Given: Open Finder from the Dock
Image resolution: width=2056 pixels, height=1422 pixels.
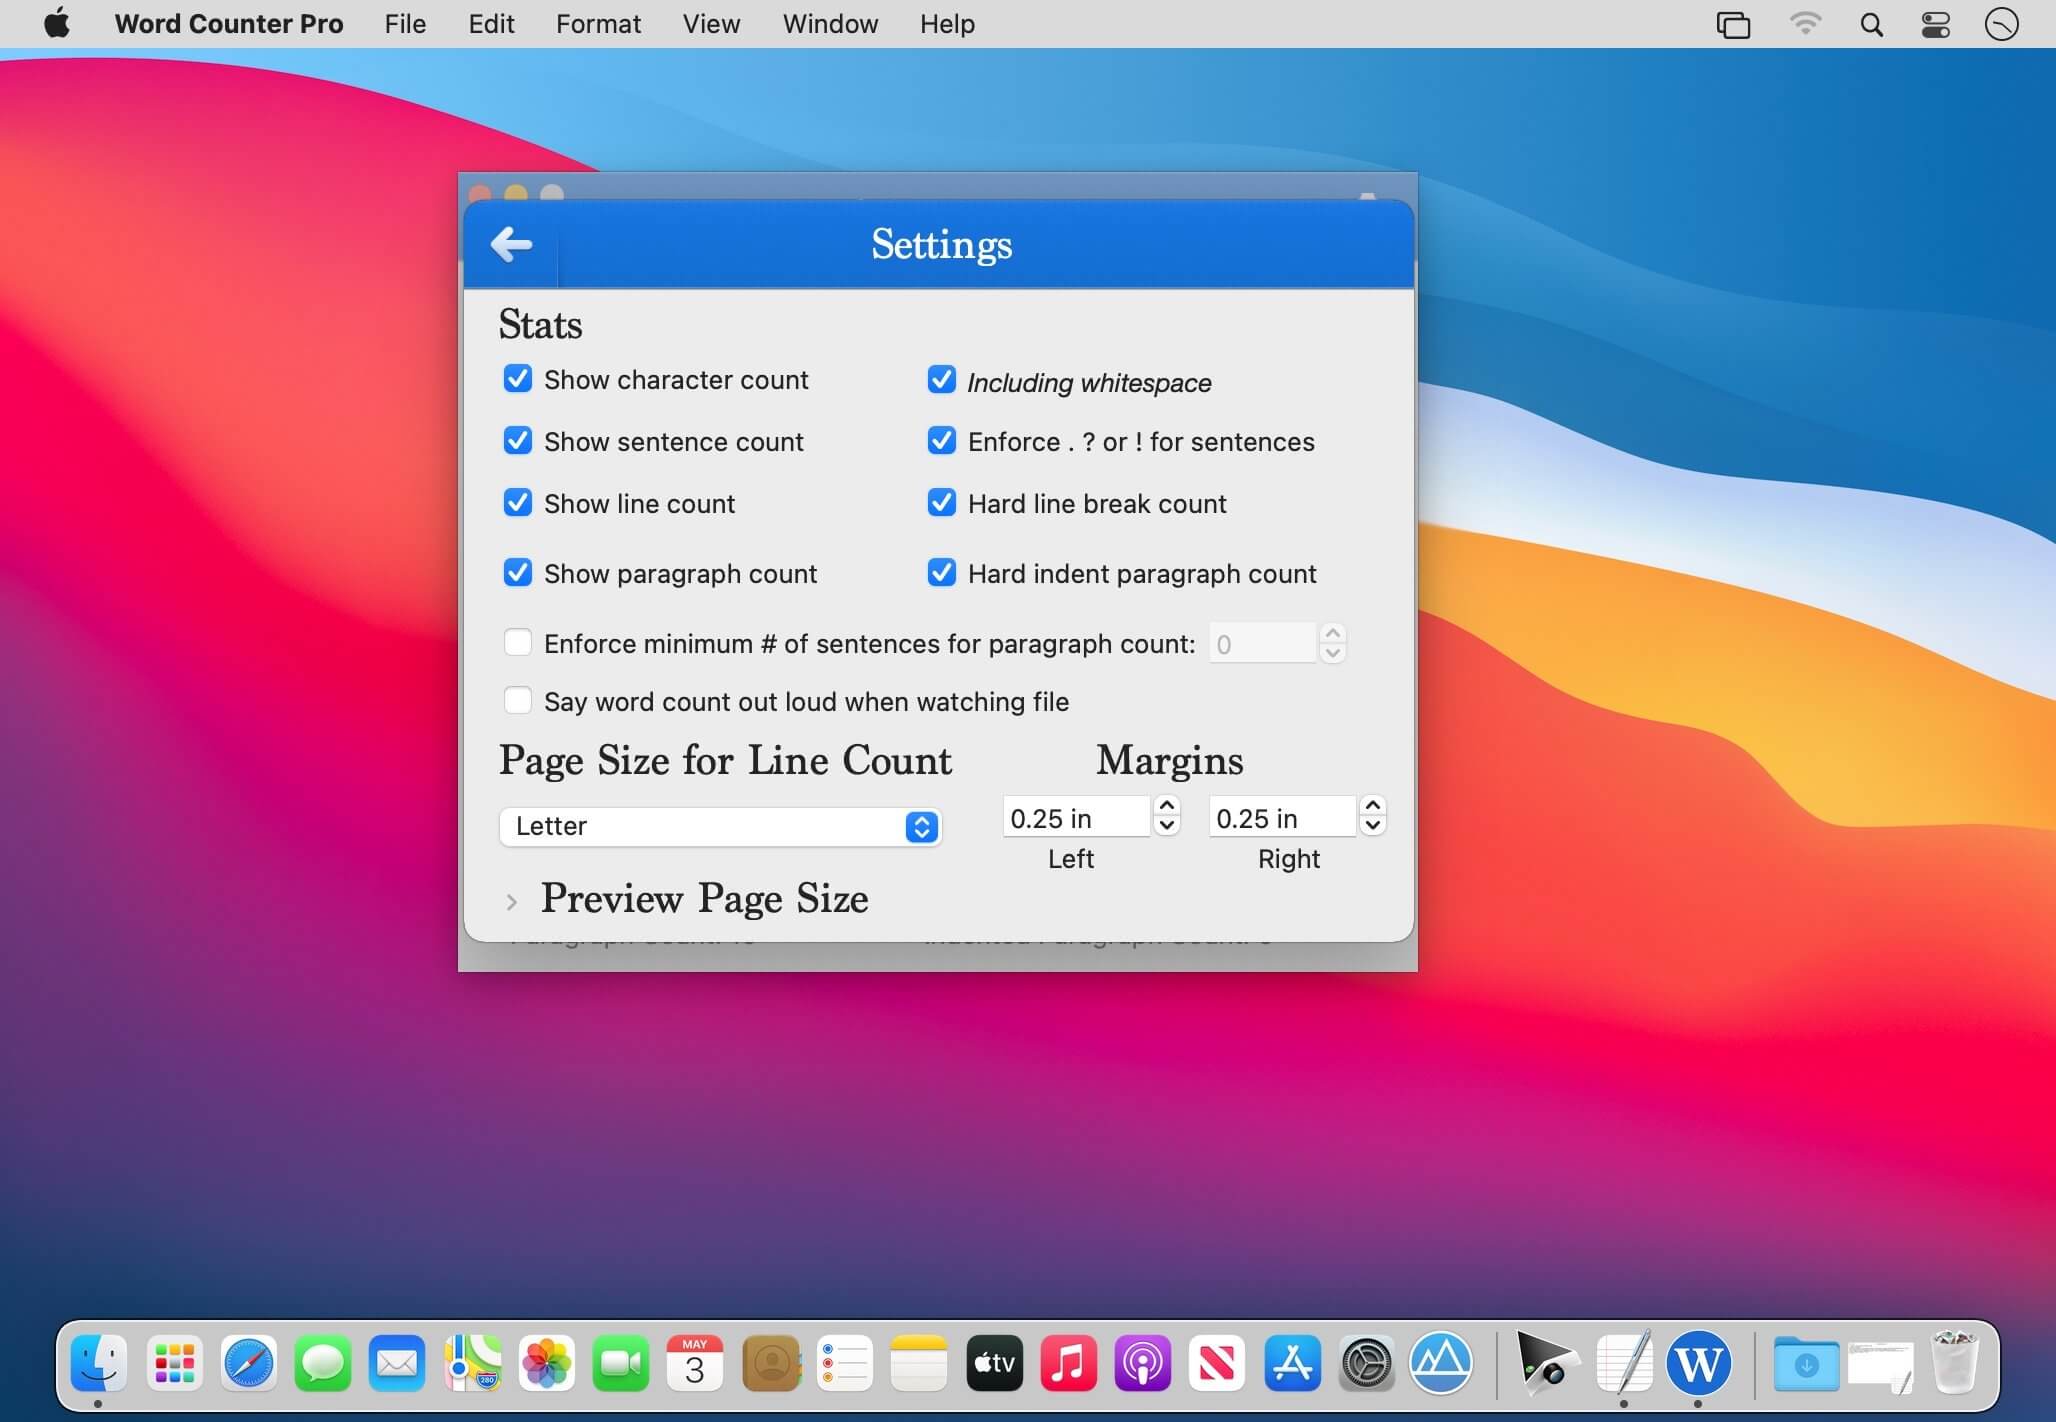Looking at the screenshot, I should (99, 1363).
